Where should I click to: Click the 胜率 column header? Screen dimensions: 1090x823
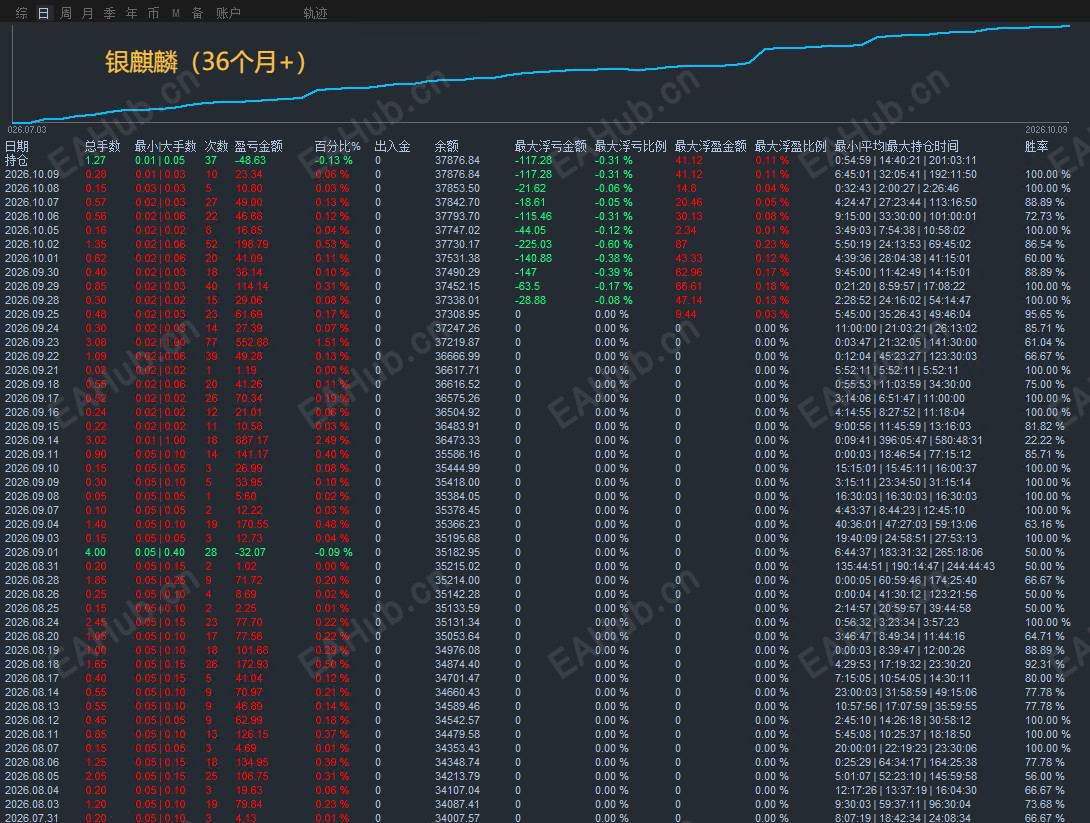(x=1036, y=146)
